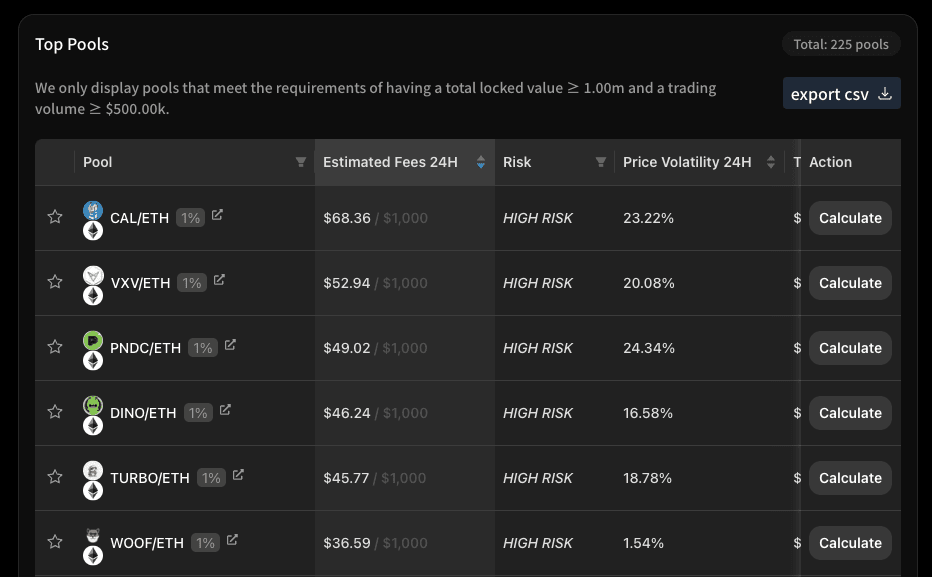Click the Total: 225 pools badge
The width and height of the screenshot is (932, 577).
[x=841, y=44]
